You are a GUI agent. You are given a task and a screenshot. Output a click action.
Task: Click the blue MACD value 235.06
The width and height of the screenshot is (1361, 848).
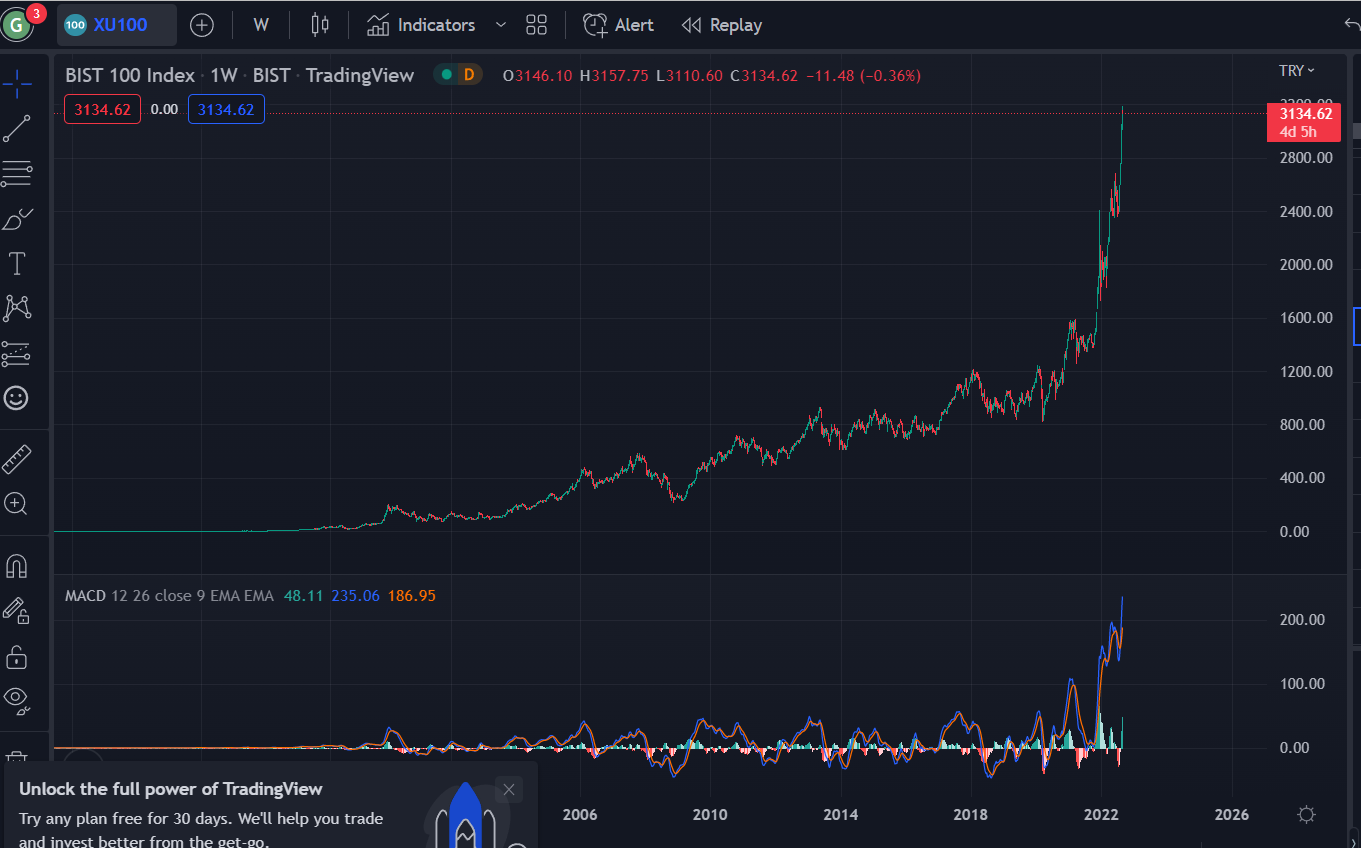click(x=356, y=596)
